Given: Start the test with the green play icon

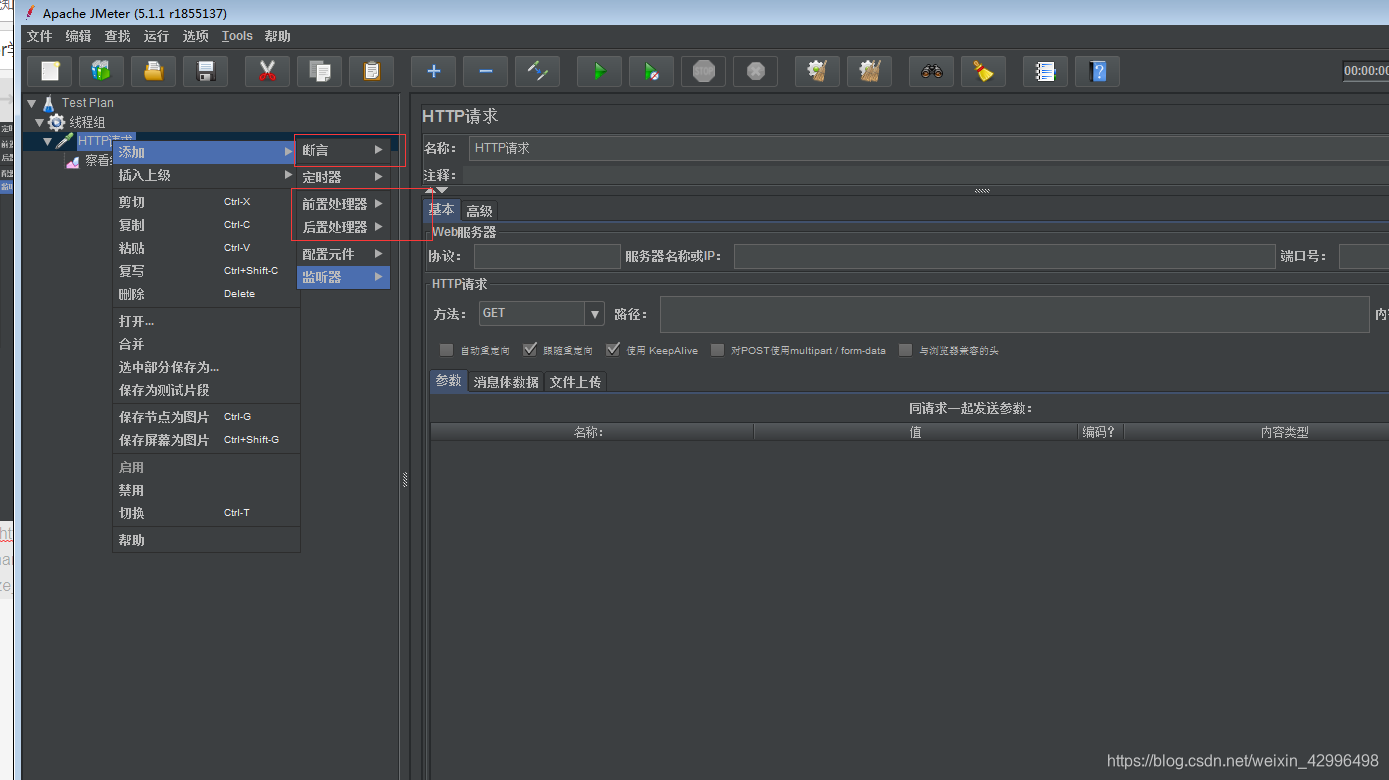Looking at the screenshot, I should click(600, 71).
